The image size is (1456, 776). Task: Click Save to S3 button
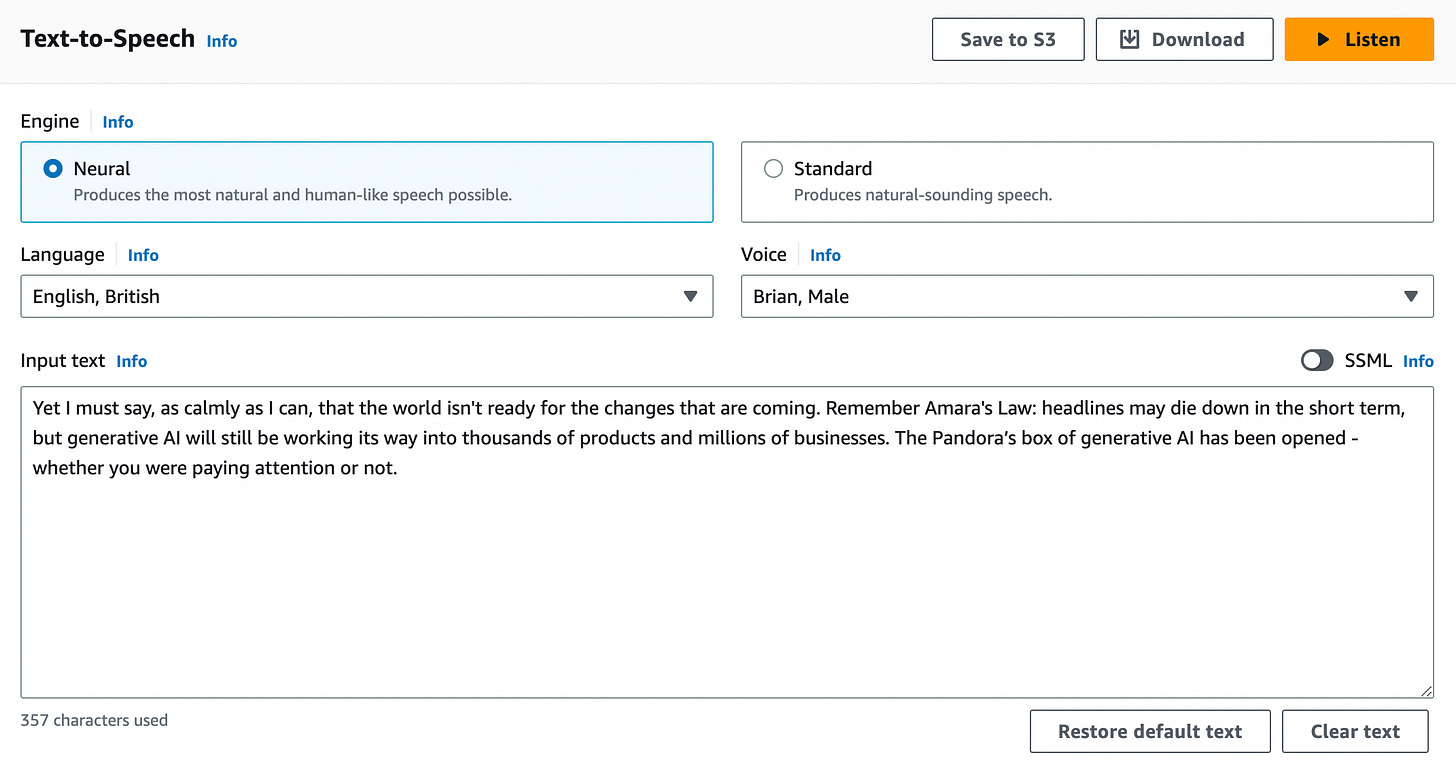[x=1008, y=40]
